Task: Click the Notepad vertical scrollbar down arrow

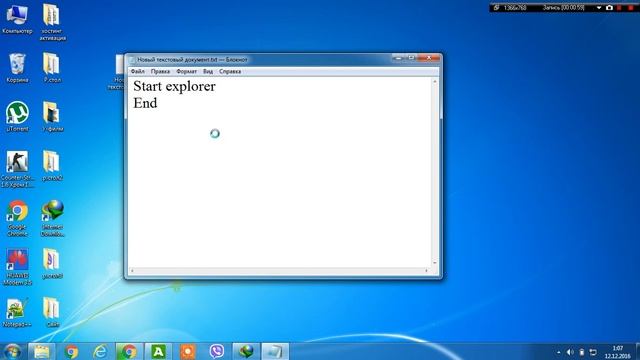Action: point(435,263)
